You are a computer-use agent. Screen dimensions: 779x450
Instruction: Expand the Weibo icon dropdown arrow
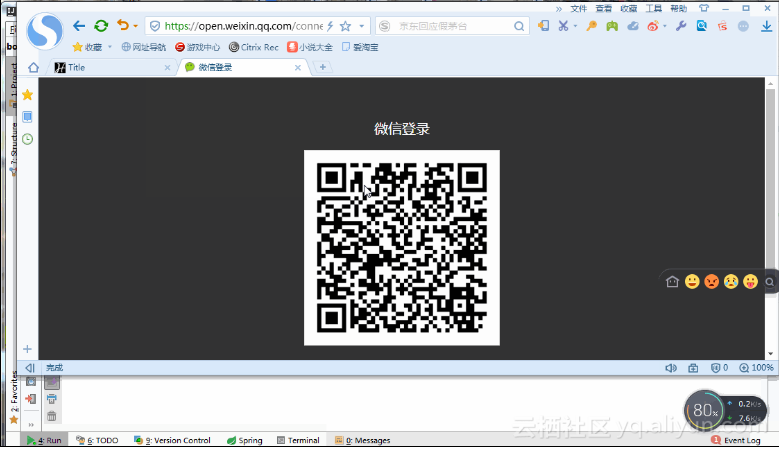(665, 26)
